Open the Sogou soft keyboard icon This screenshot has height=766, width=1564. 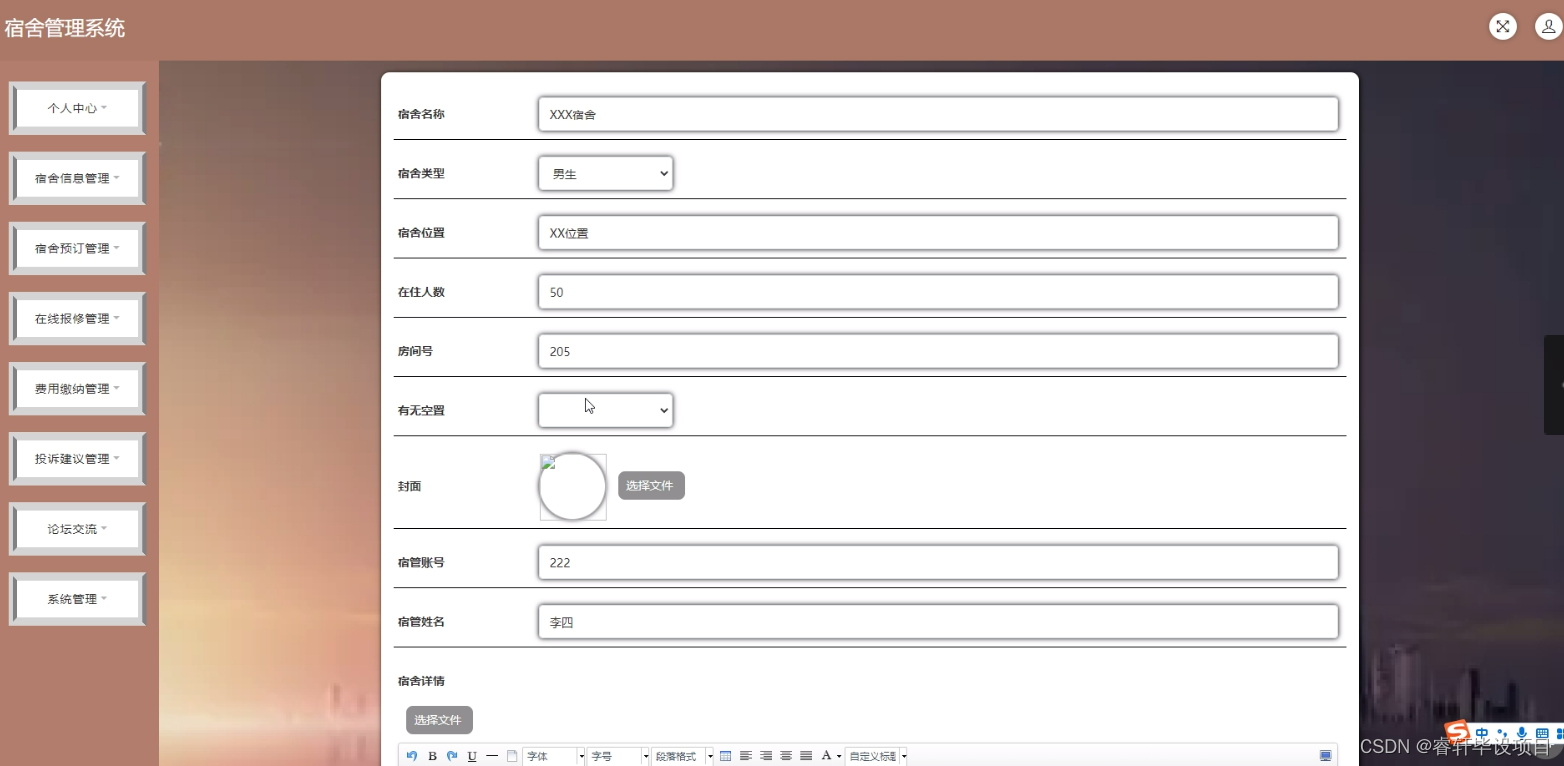click(1542, 733)
